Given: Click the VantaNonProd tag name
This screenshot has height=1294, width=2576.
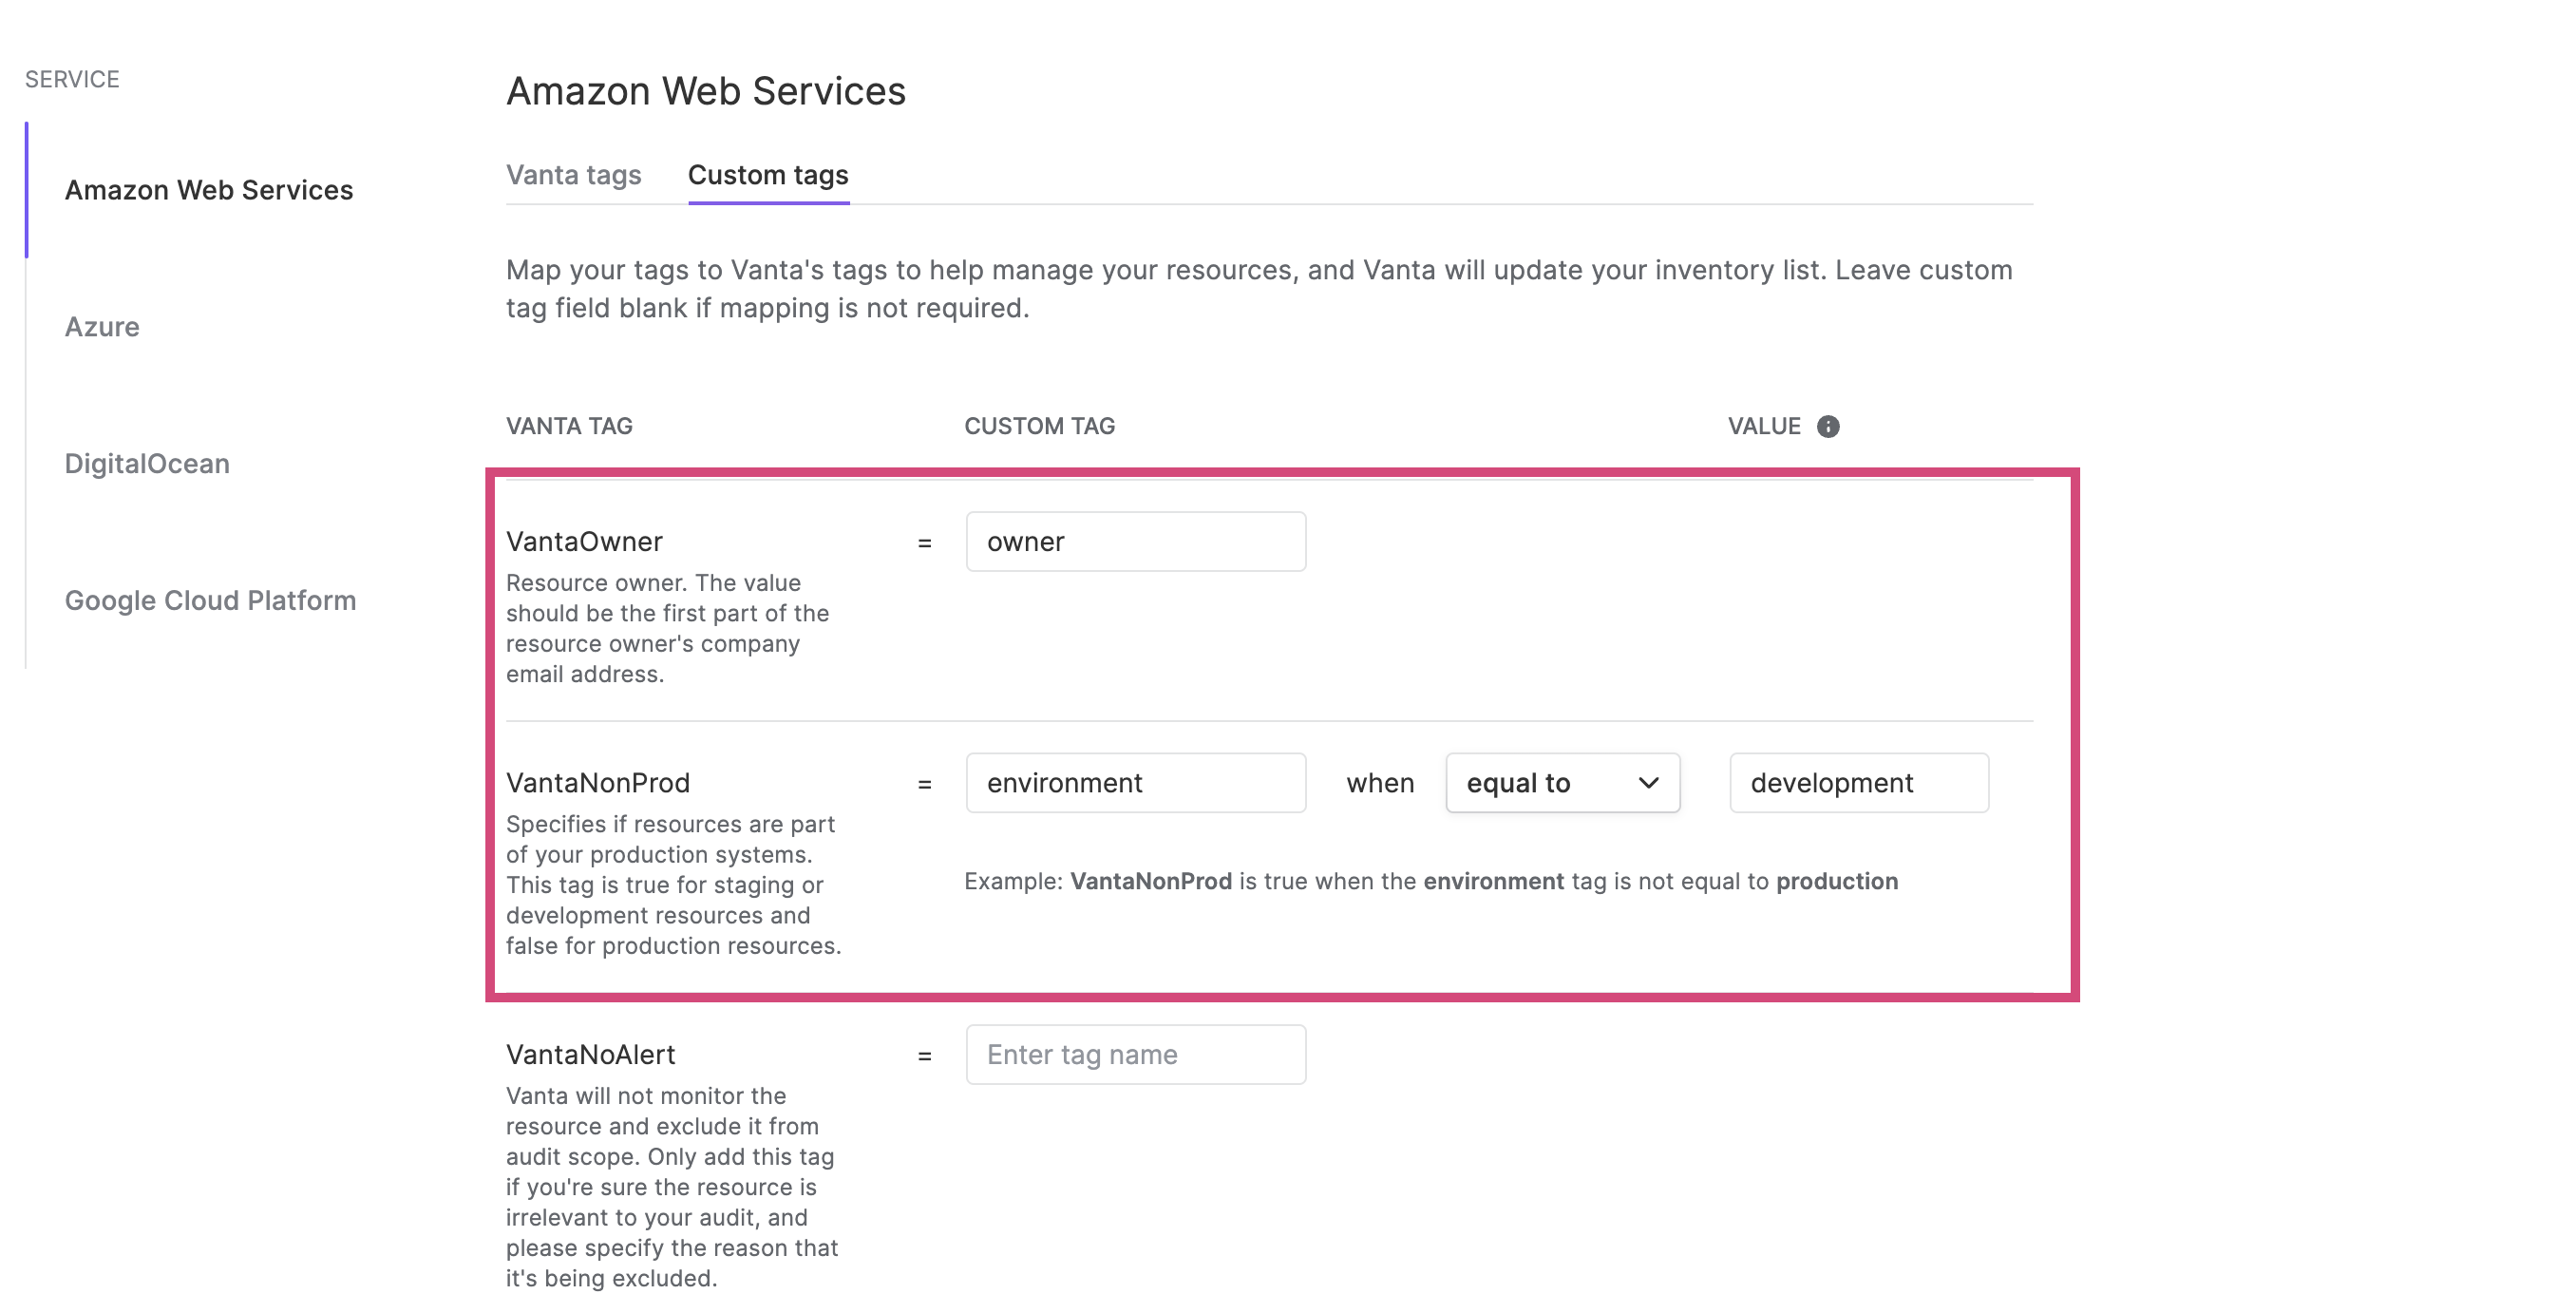Looking at the screenshot, I should click(x=598, y=782).
